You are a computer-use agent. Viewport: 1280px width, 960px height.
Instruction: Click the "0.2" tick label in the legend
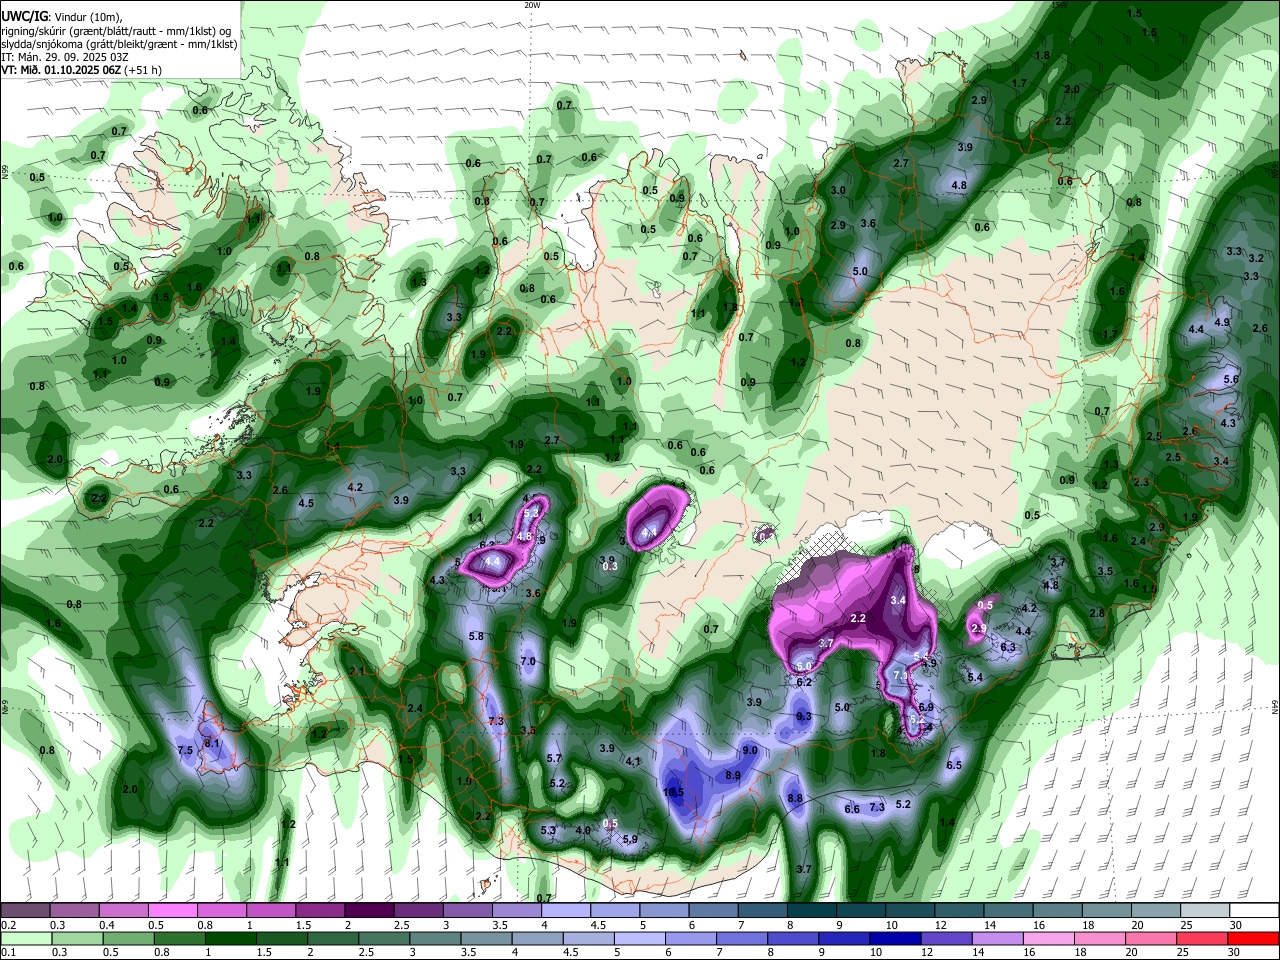(8, 925)
